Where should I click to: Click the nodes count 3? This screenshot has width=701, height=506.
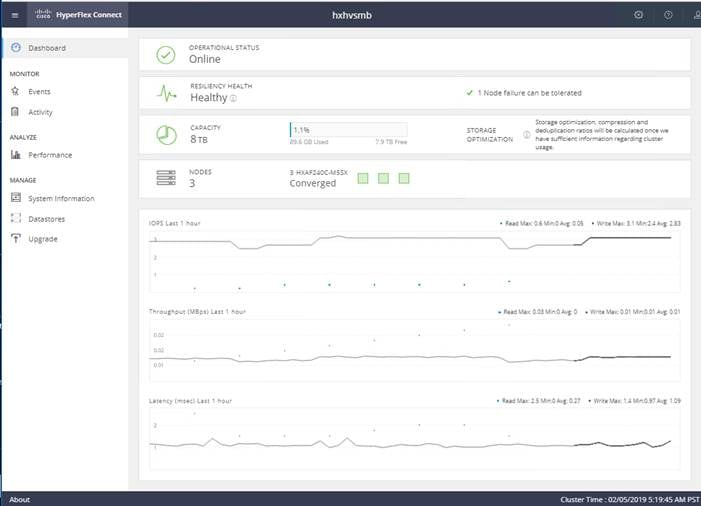[x=192, y=183]
